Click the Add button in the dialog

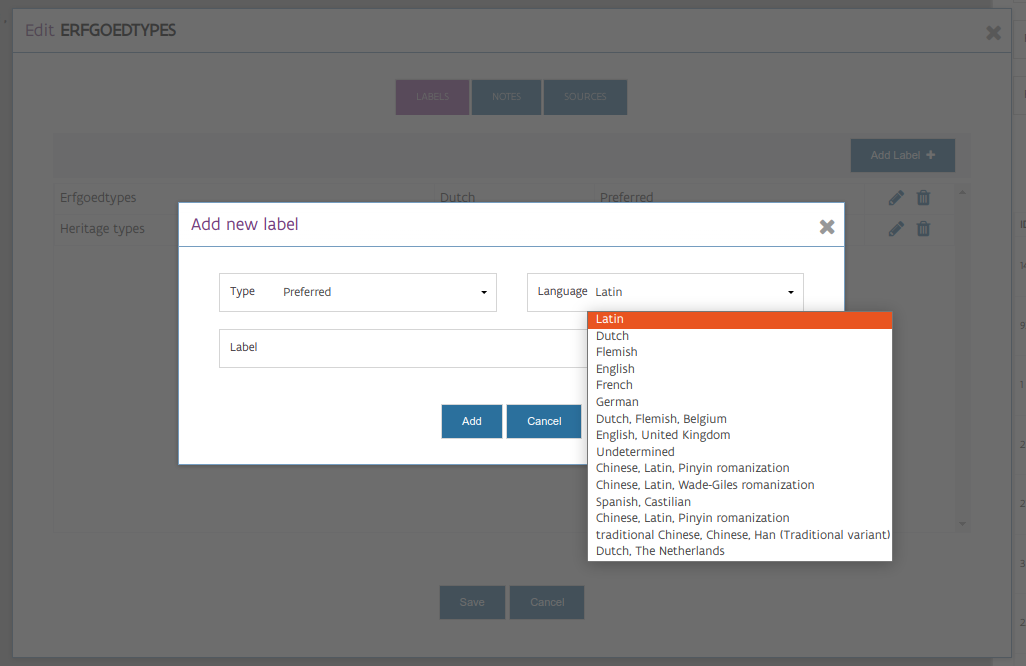point(471,421)
